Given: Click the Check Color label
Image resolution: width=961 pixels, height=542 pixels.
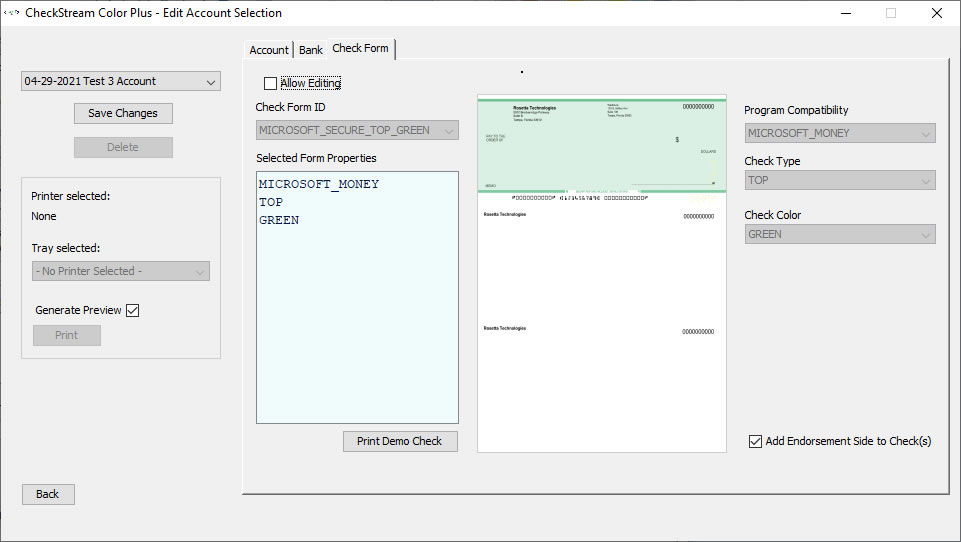Looking at the screenshot, I should [x=773, y=215].
